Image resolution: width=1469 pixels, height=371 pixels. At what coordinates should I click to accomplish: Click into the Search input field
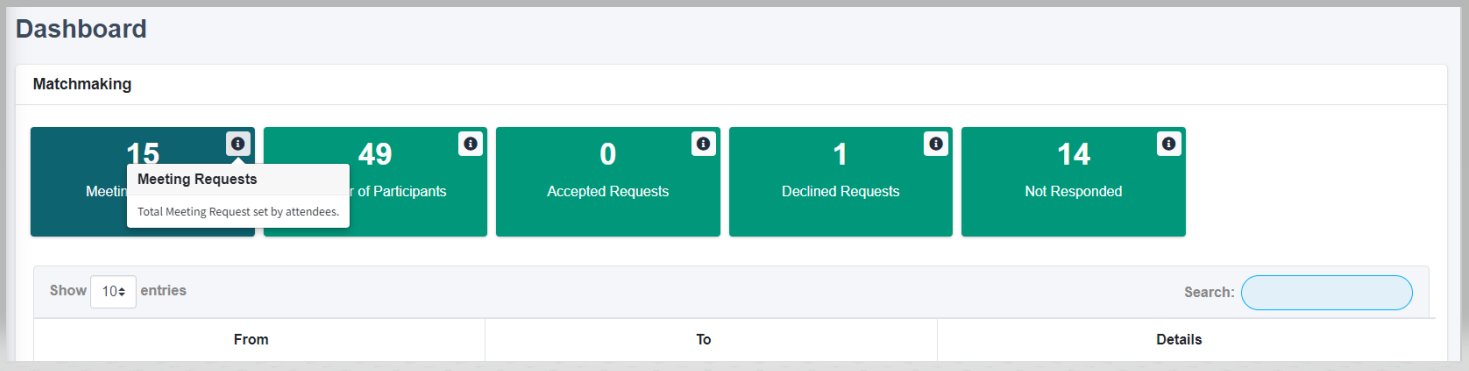tap(1327, 292)
